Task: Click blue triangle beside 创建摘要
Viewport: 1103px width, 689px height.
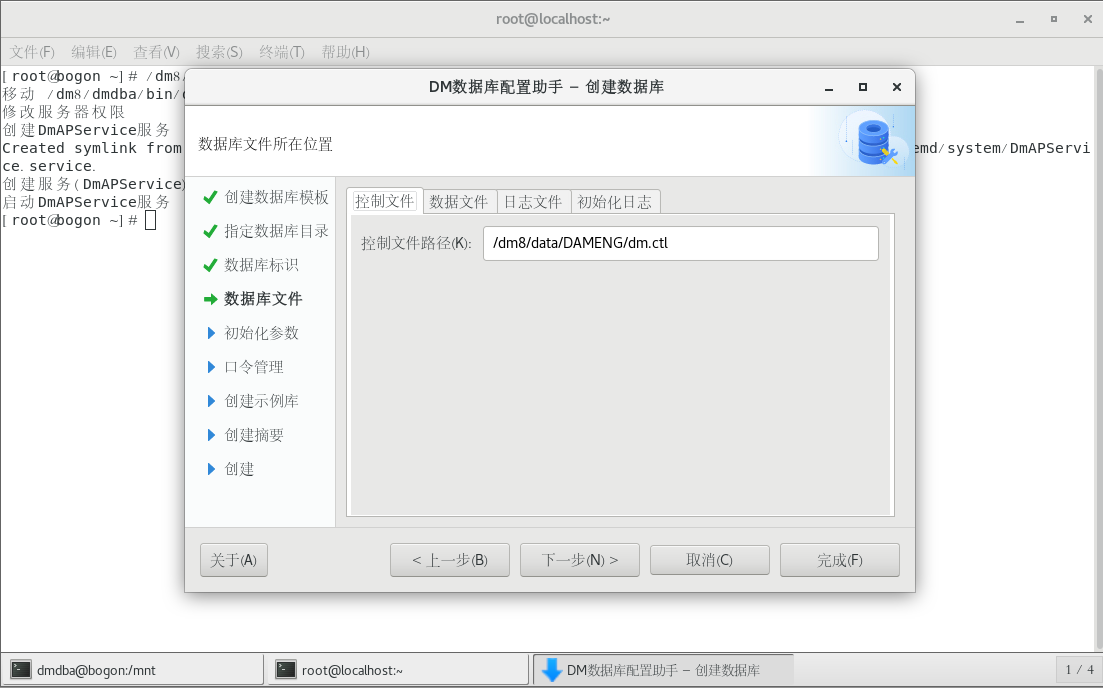Action: tap(211, 436)
